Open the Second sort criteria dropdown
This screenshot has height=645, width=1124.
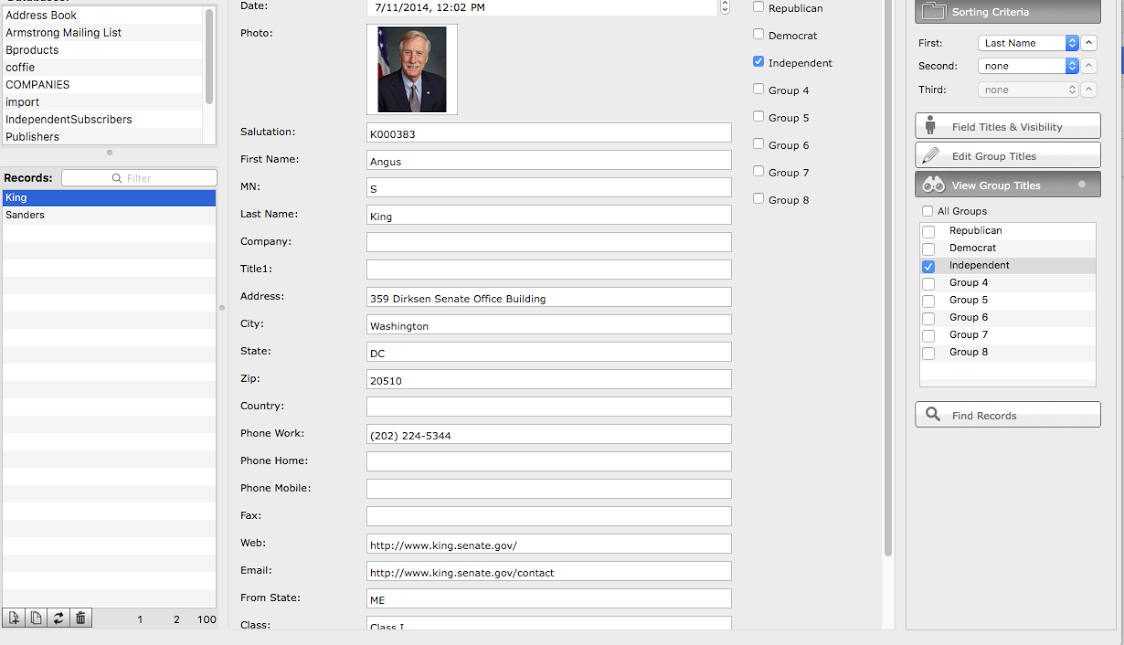click(1028, 66)
